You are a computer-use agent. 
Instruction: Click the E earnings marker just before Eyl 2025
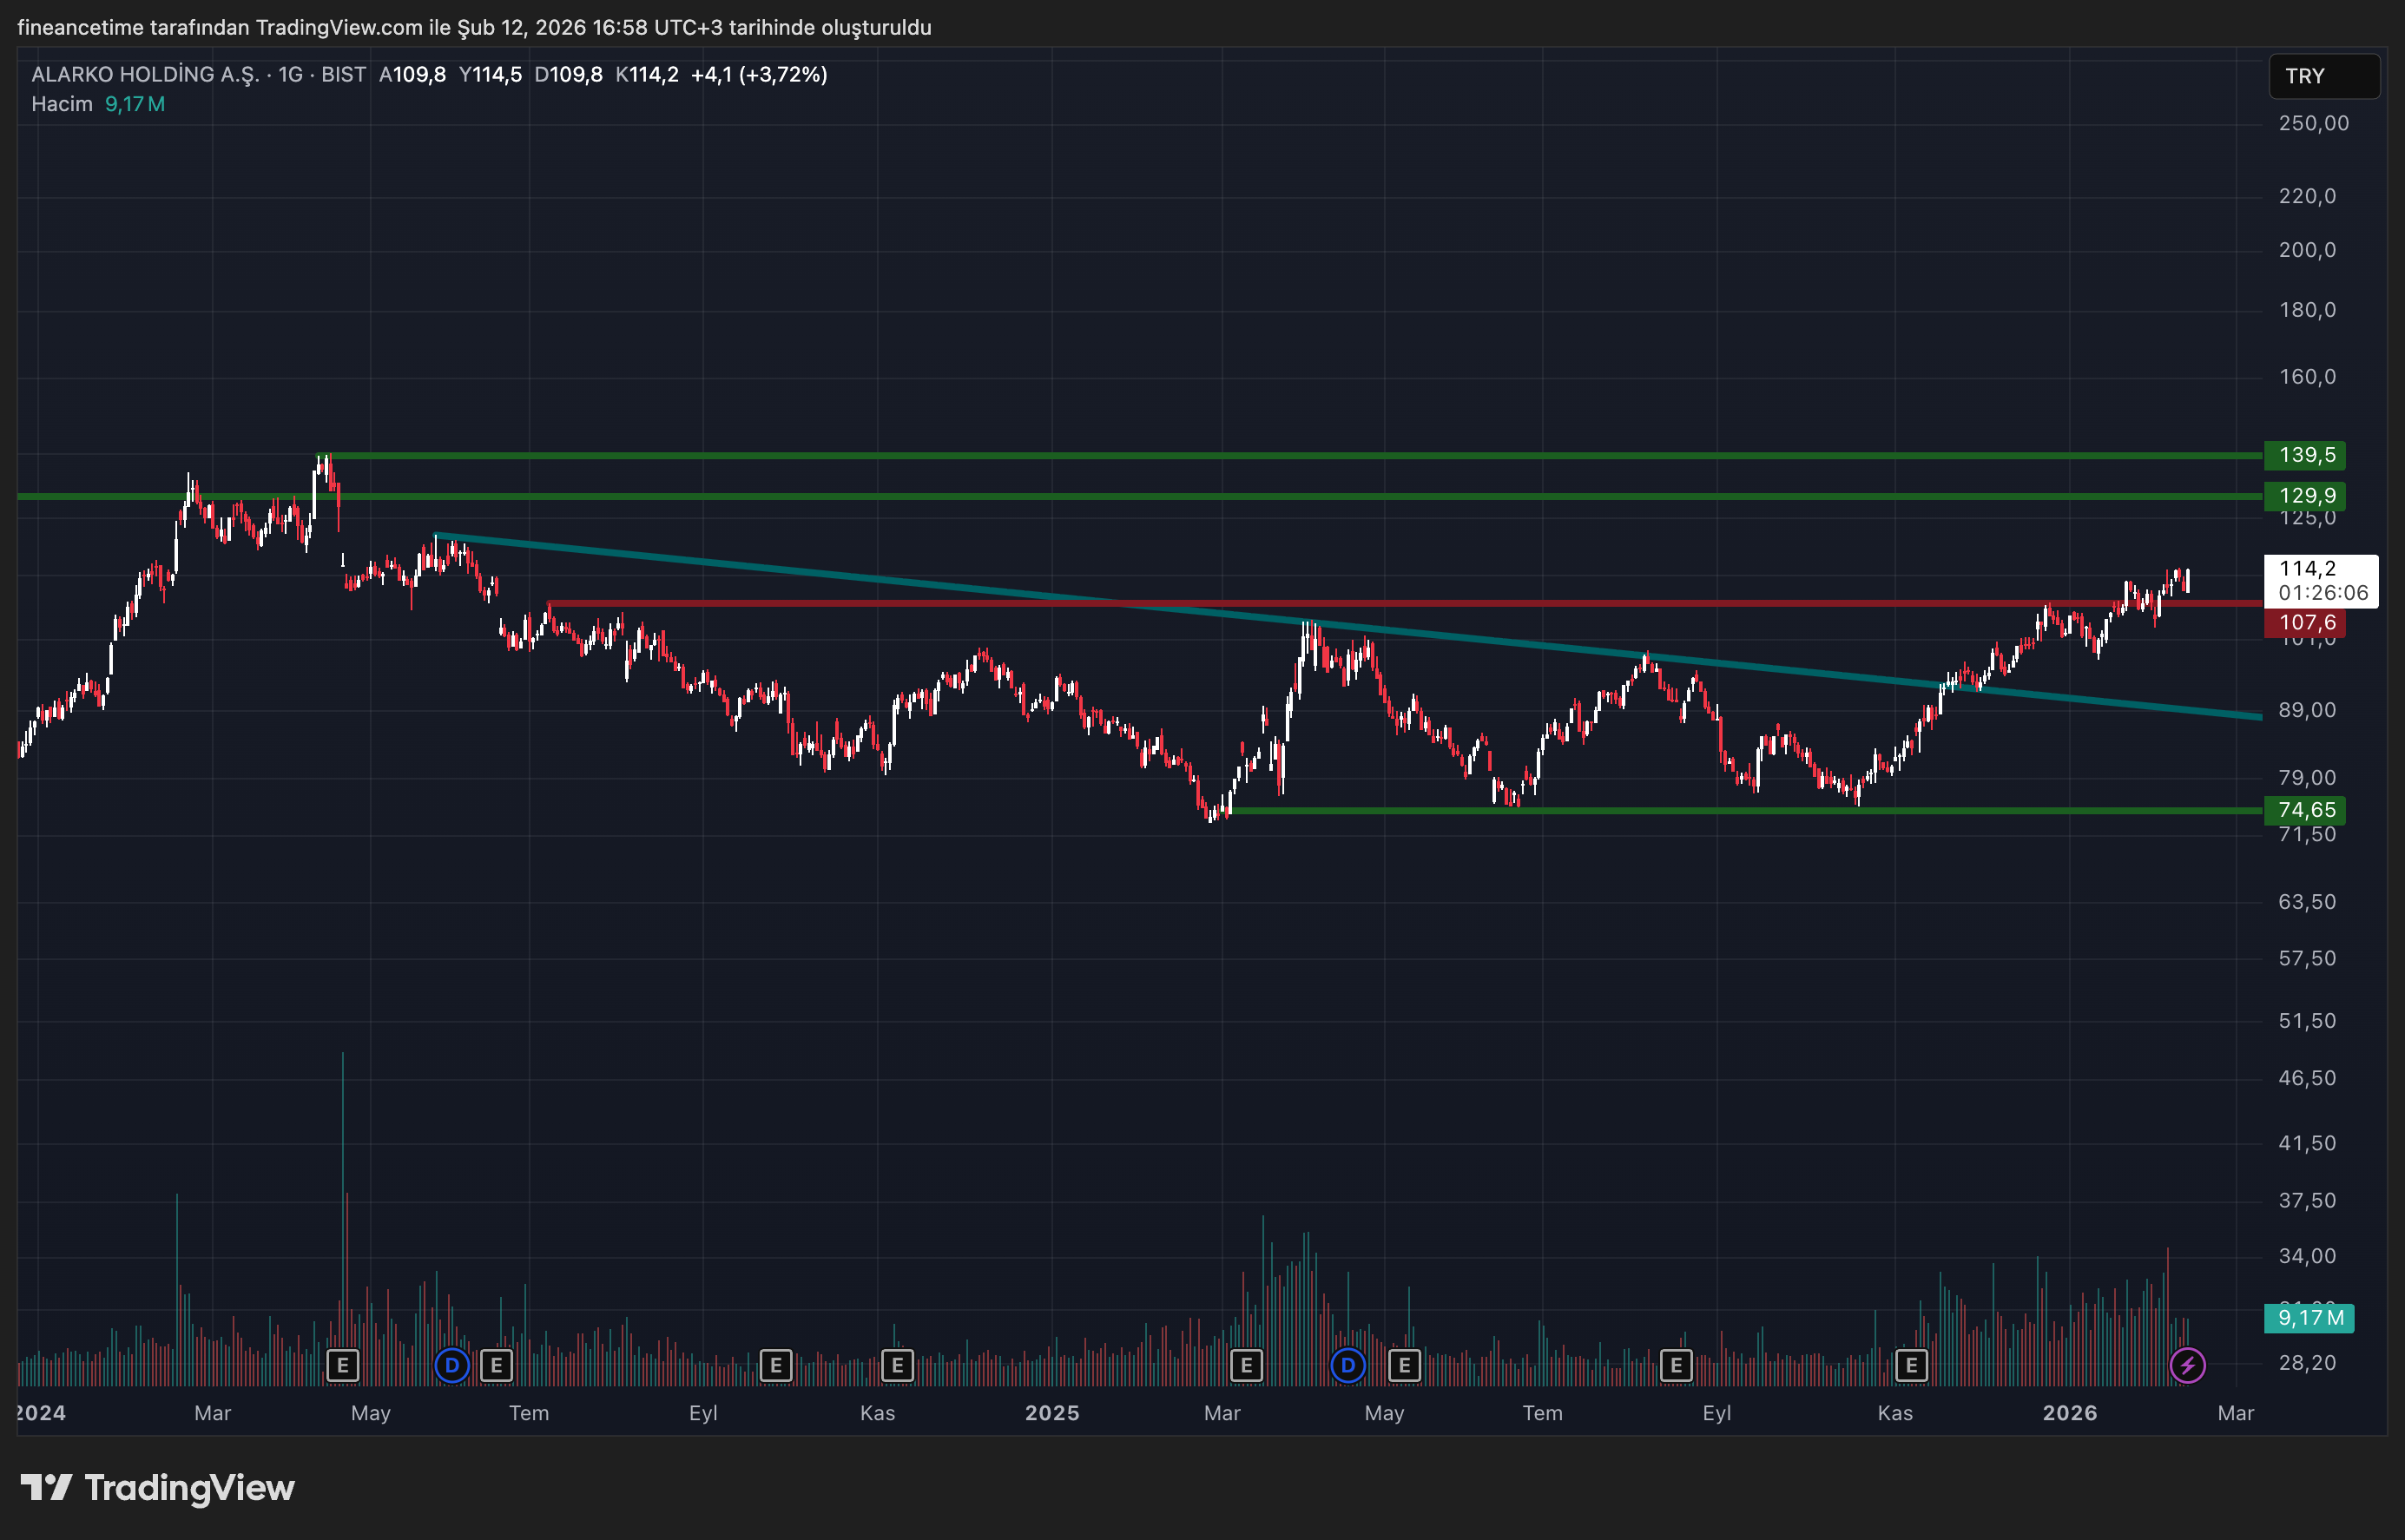pyautogui.click(x=1676, y=1365)
